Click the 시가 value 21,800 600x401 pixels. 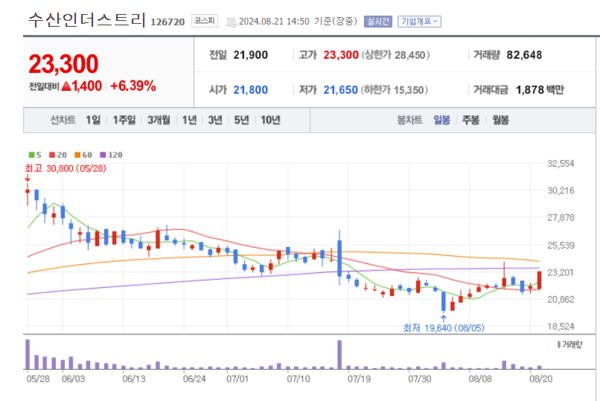coord(251,90)
